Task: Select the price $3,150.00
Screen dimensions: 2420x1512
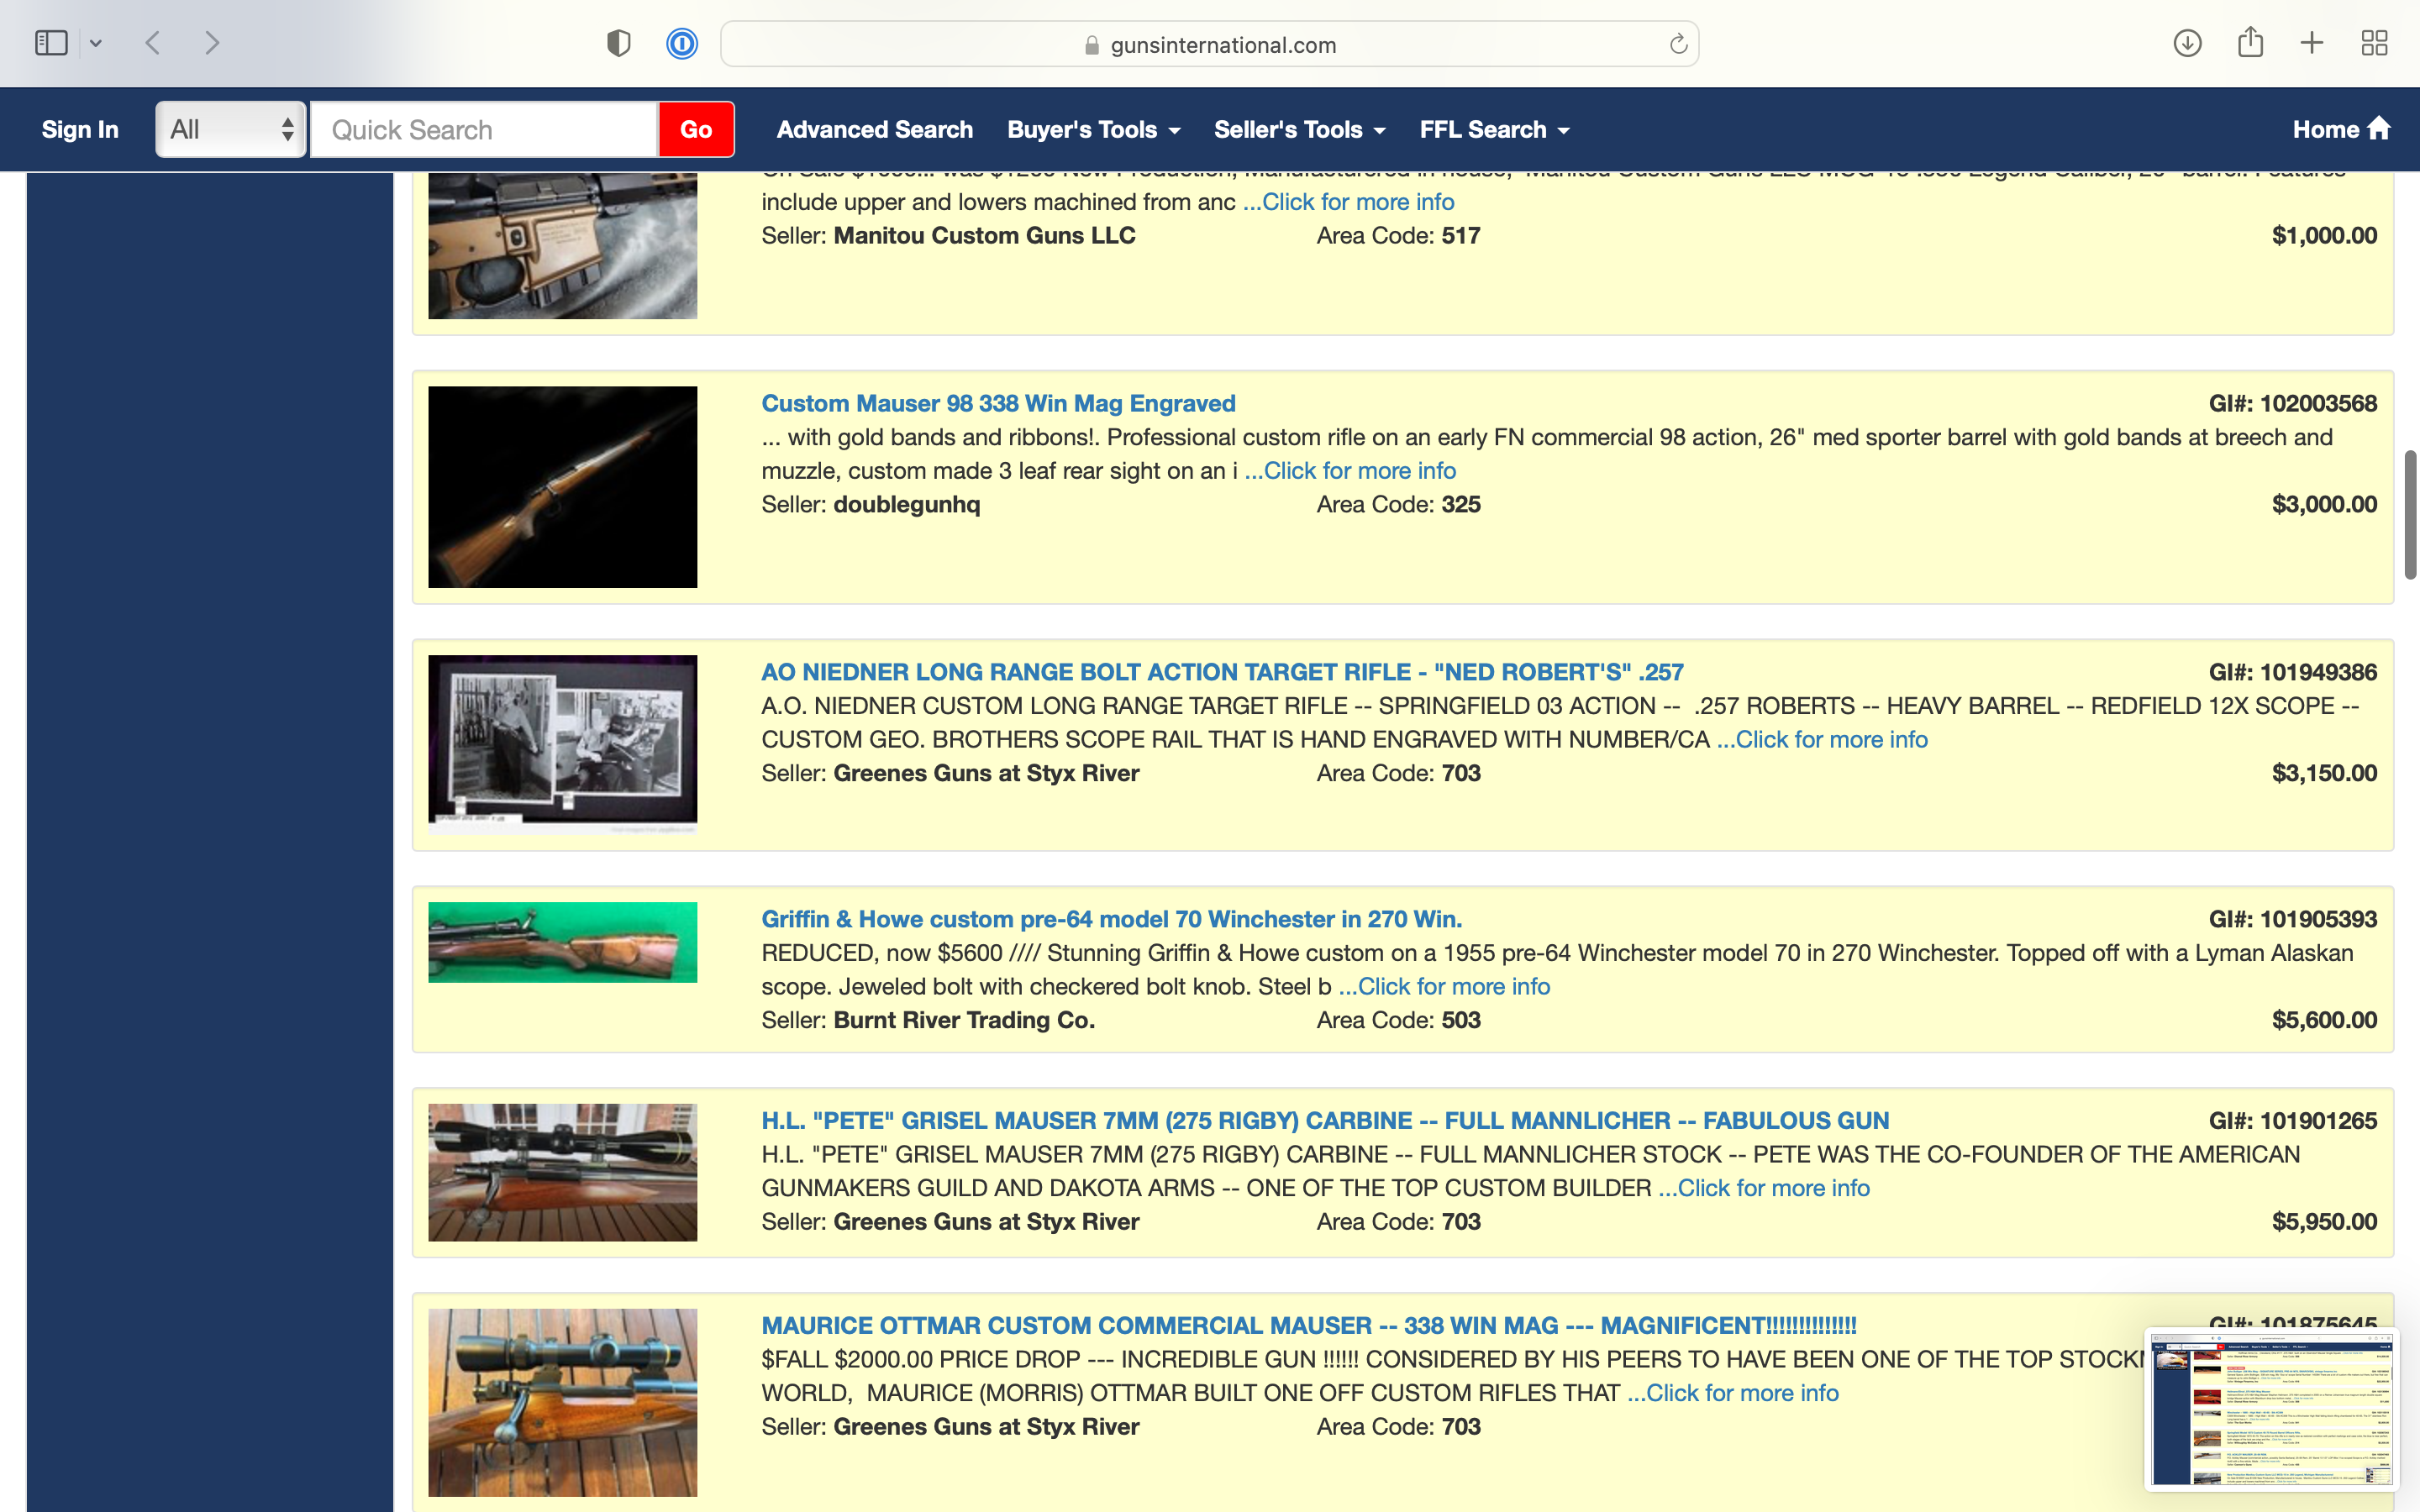Action: 2324,773
